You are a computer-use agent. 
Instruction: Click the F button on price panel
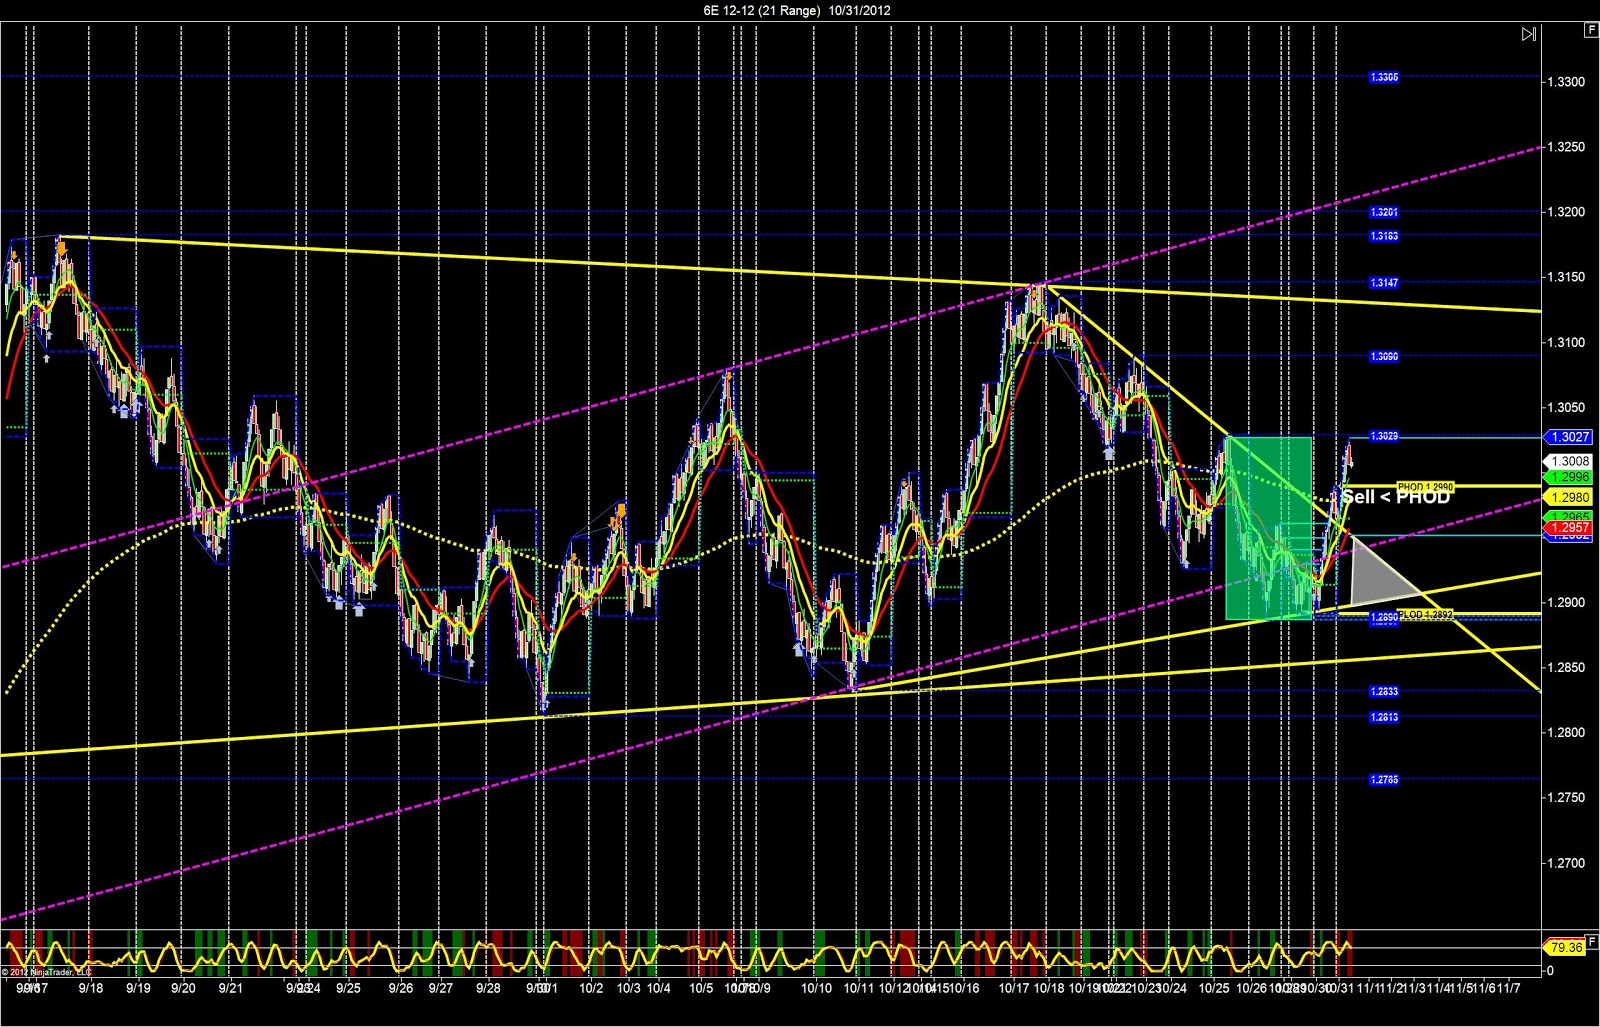[x=1590, y=30]
